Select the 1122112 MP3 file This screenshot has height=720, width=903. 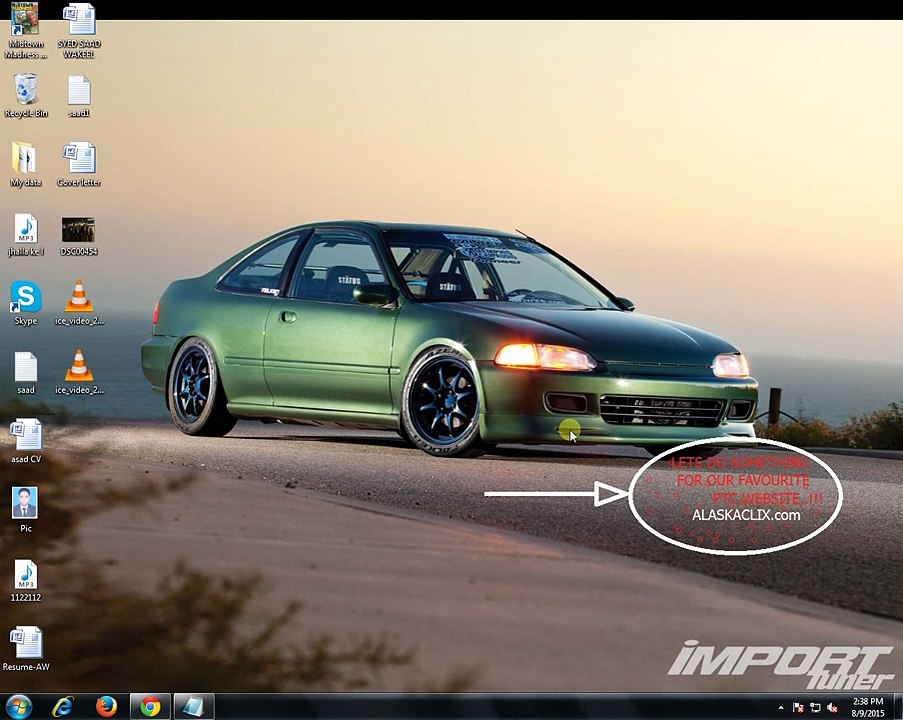(x=25, y=580)
